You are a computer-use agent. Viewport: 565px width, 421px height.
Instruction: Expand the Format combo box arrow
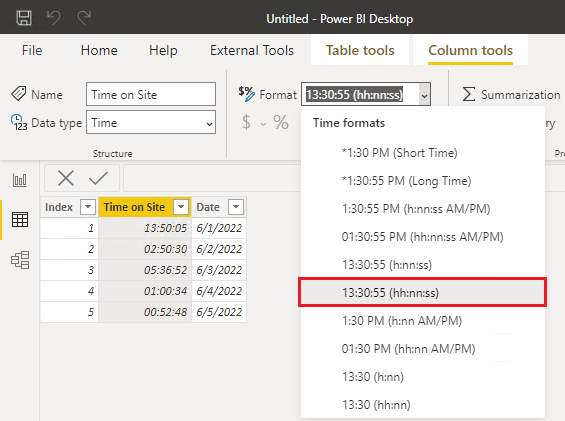tap(424, 95)
